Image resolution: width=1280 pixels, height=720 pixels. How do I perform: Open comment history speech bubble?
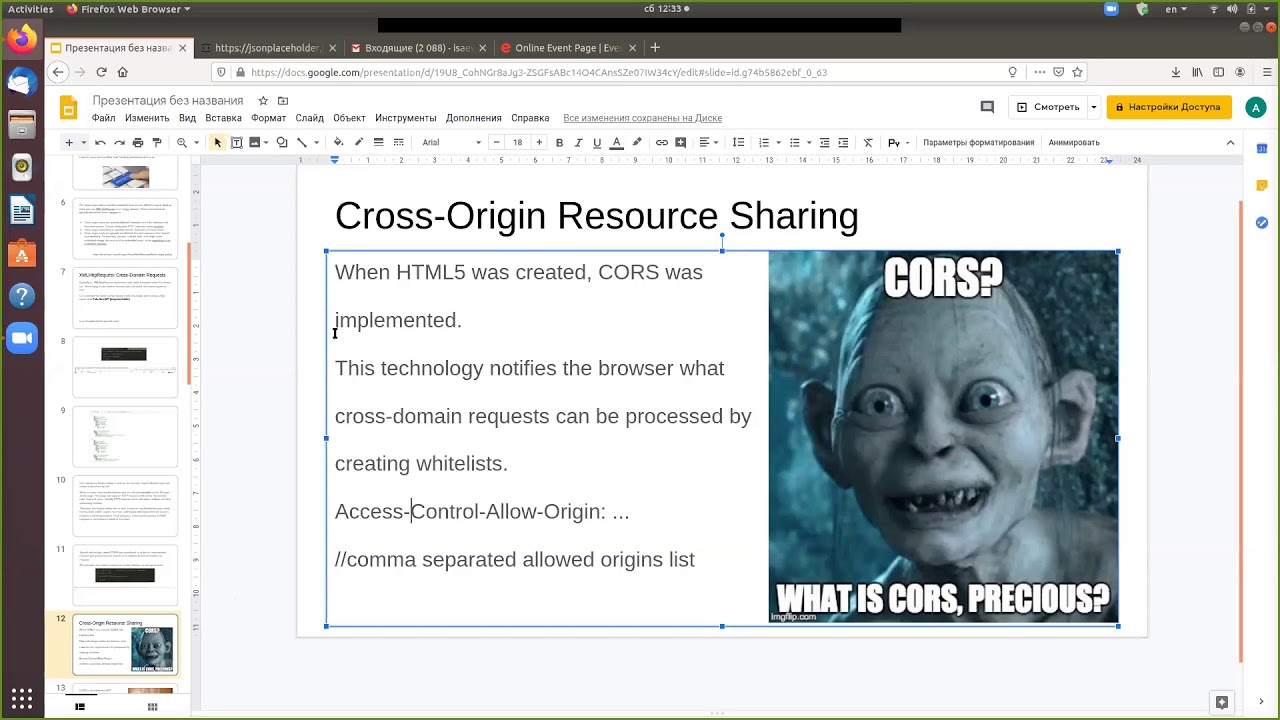click(x=987, y=107)
